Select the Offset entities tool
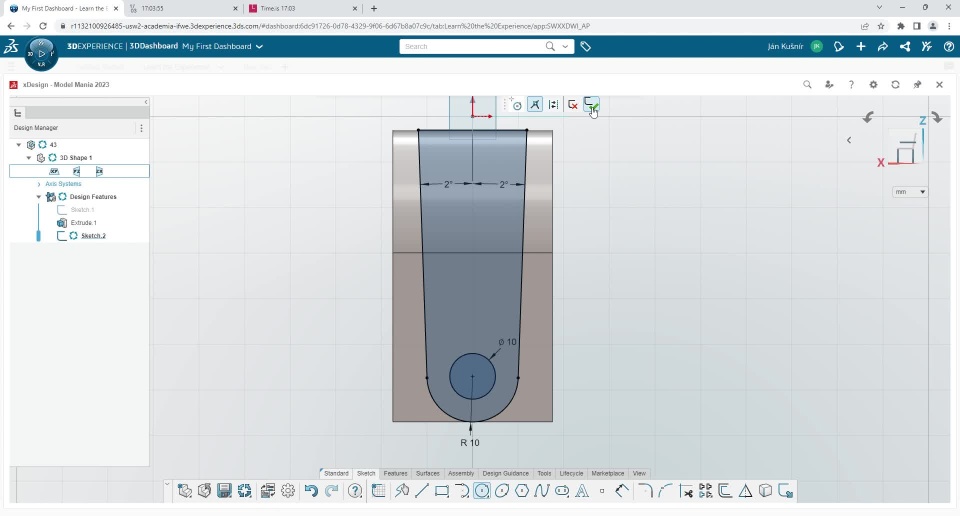The width and height of the screenshot is (960, 516). [x=726, y=491]
